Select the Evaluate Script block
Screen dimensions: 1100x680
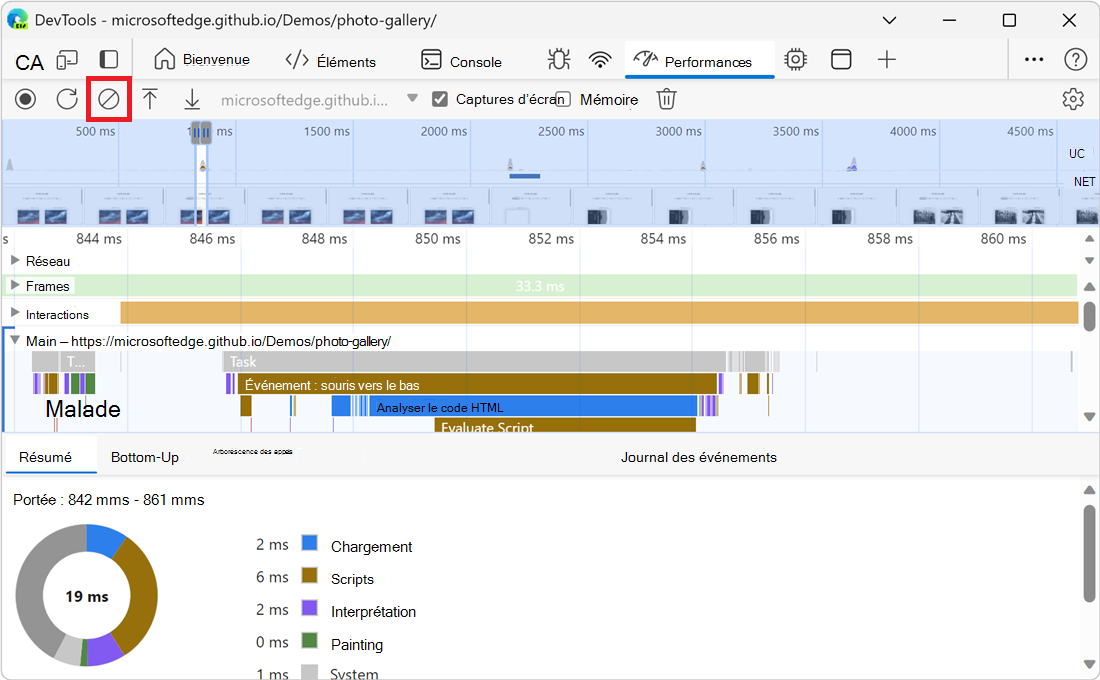click(x=565, y=425)
